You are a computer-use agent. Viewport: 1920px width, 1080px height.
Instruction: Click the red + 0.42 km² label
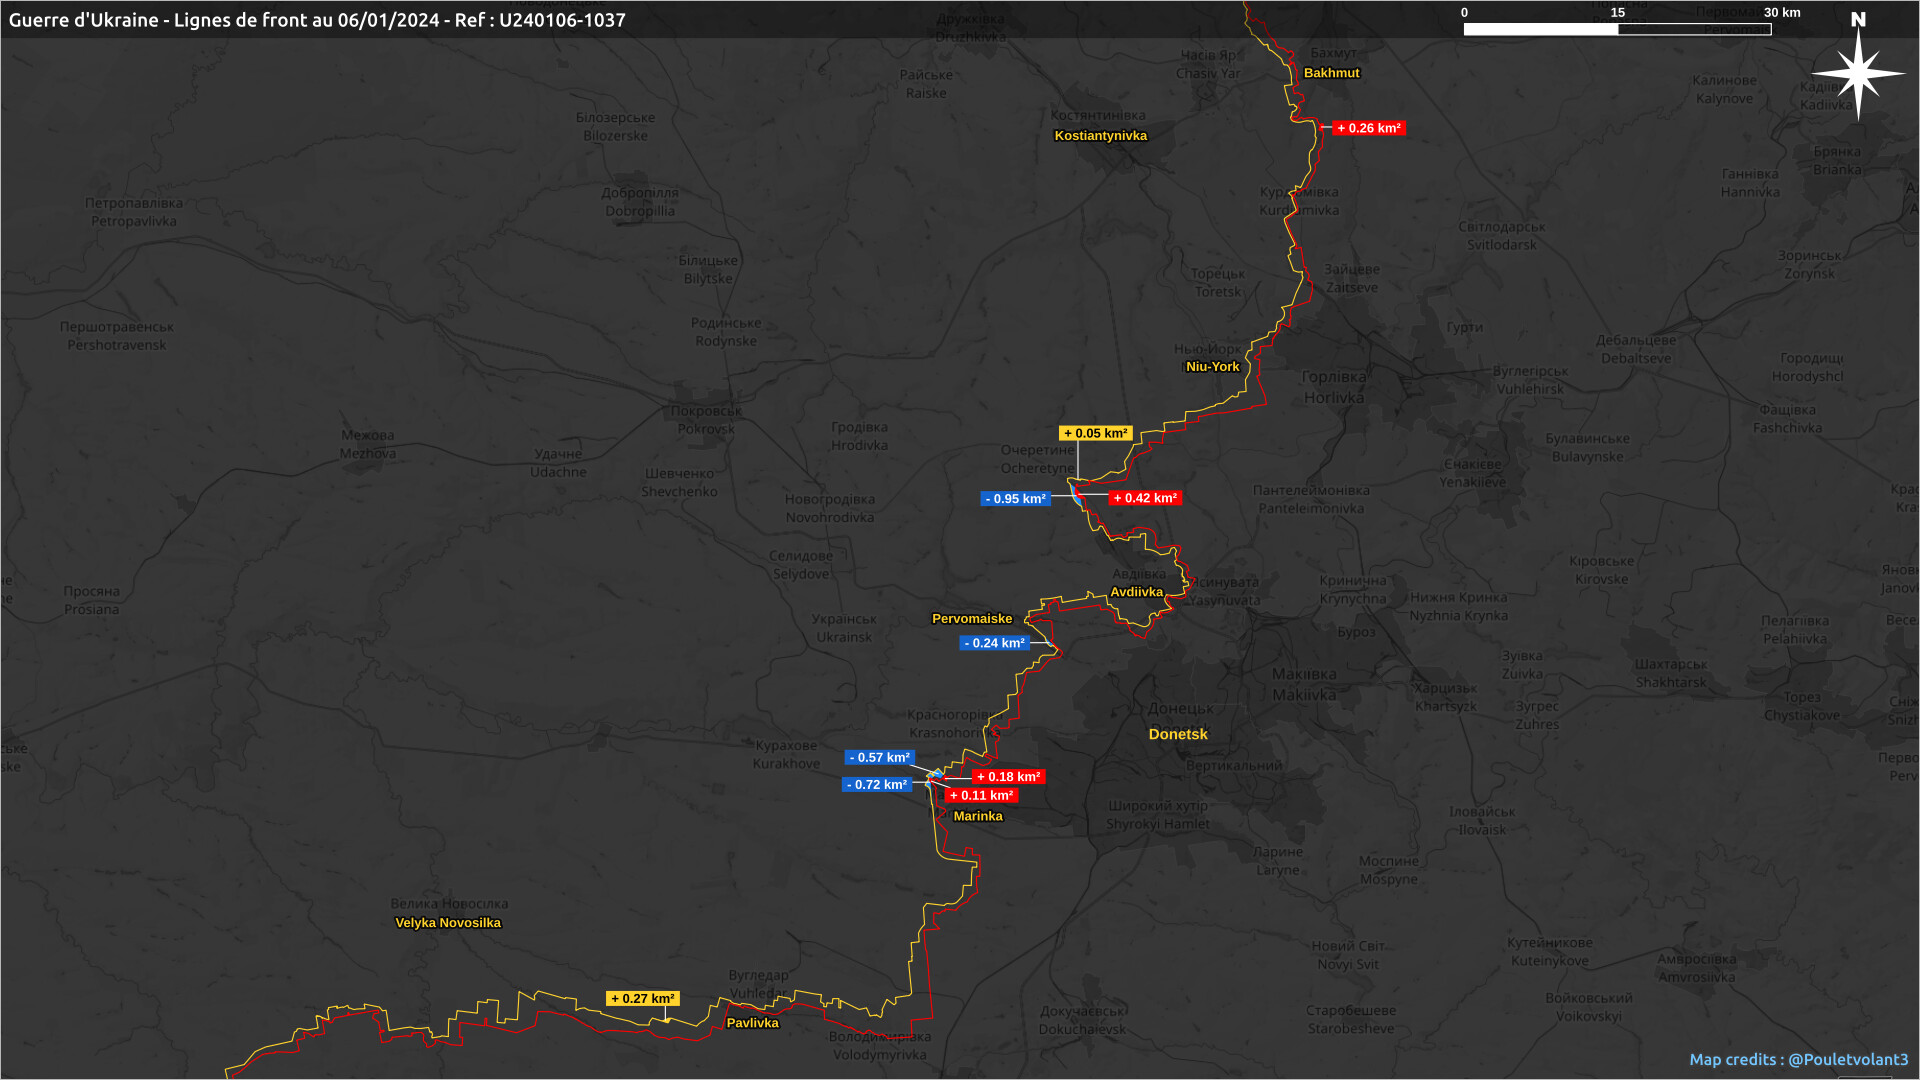coord(1145,498)
